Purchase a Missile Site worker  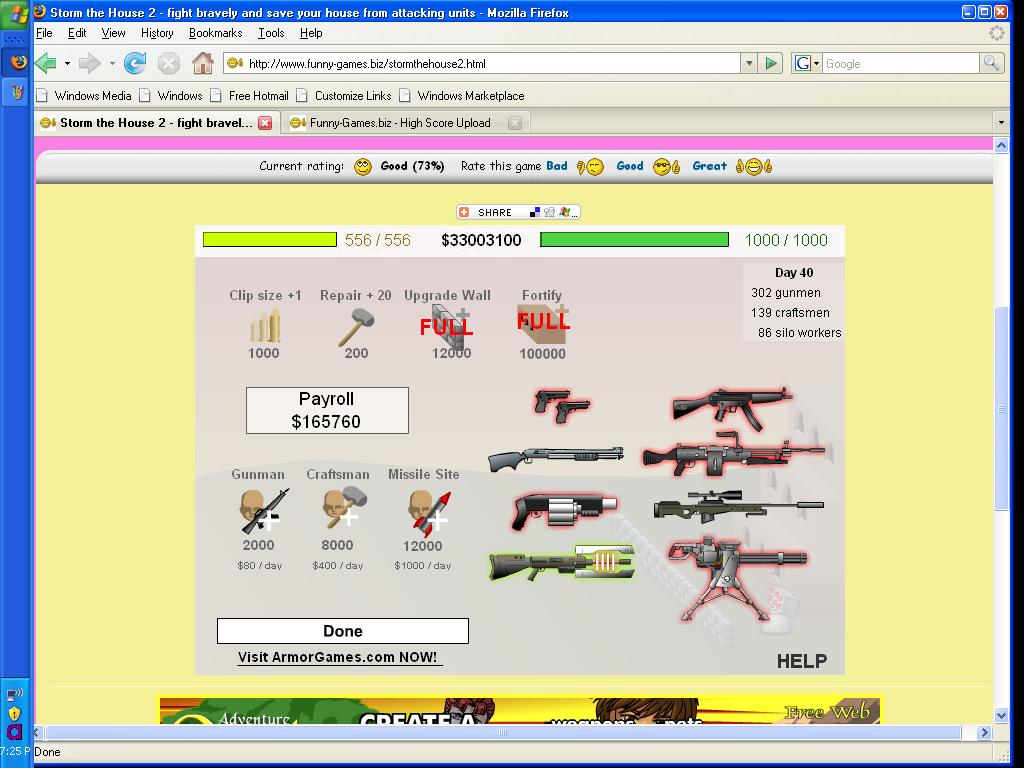tap(429, 513)
